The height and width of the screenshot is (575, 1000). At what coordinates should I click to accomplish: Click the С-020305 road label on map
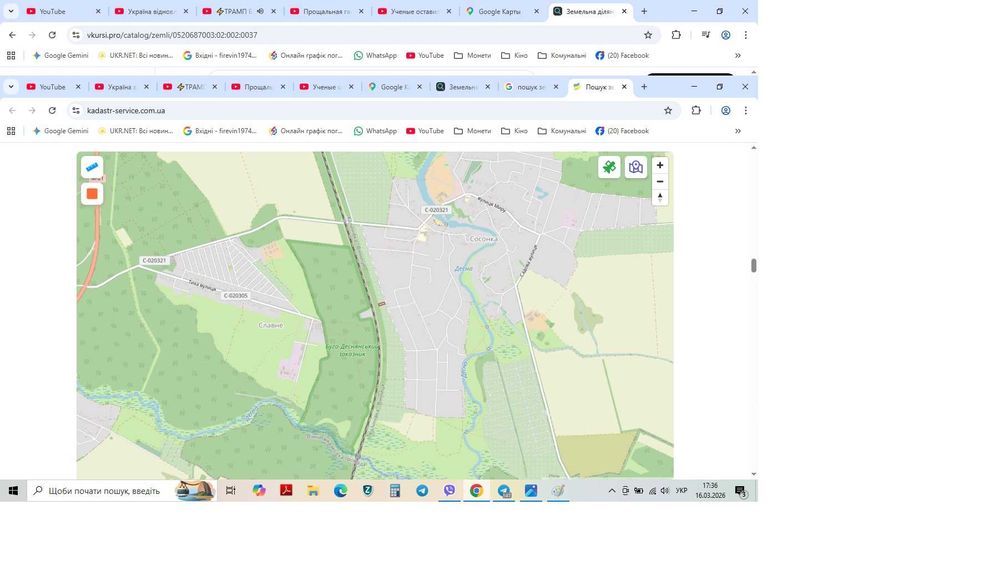tap(235, 296)
